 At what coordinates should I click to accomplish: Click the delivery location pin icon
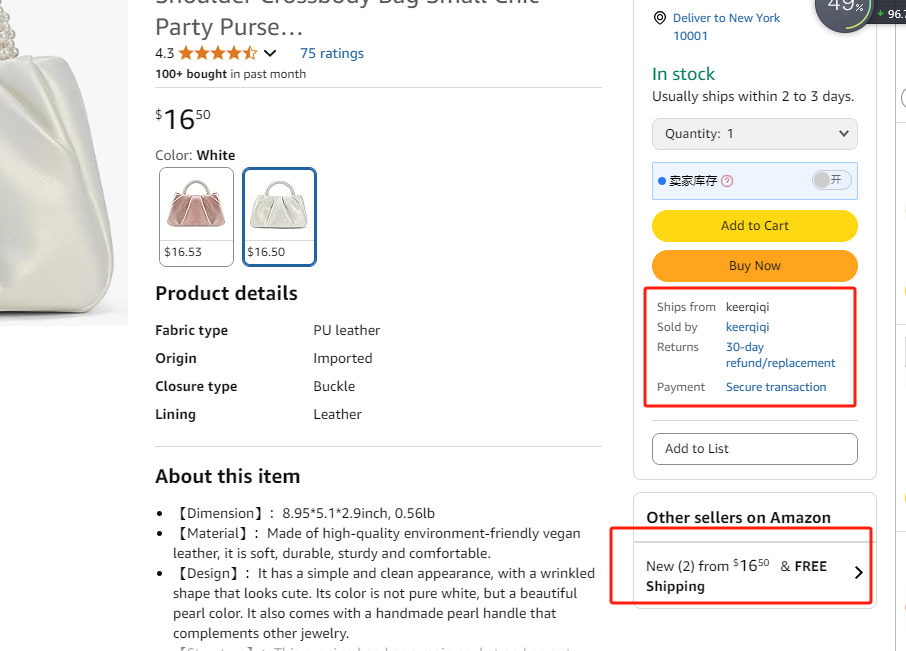tap(660, 19)
